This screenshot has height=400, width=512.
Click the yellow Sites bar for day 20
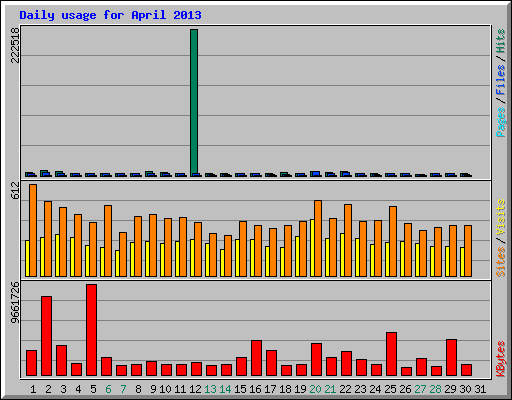(312, 248)
